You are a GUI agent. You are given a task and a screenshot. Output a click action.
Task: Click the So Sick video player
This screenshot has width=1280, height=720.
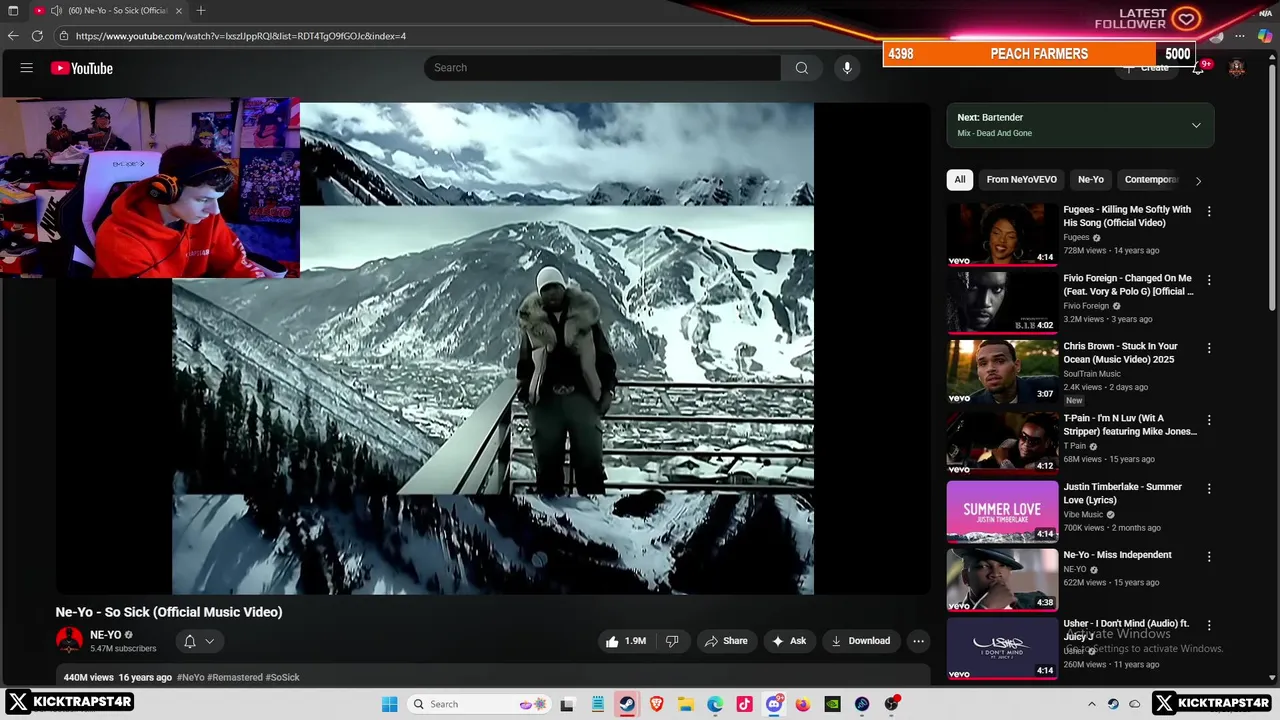[x=493, y=349]
